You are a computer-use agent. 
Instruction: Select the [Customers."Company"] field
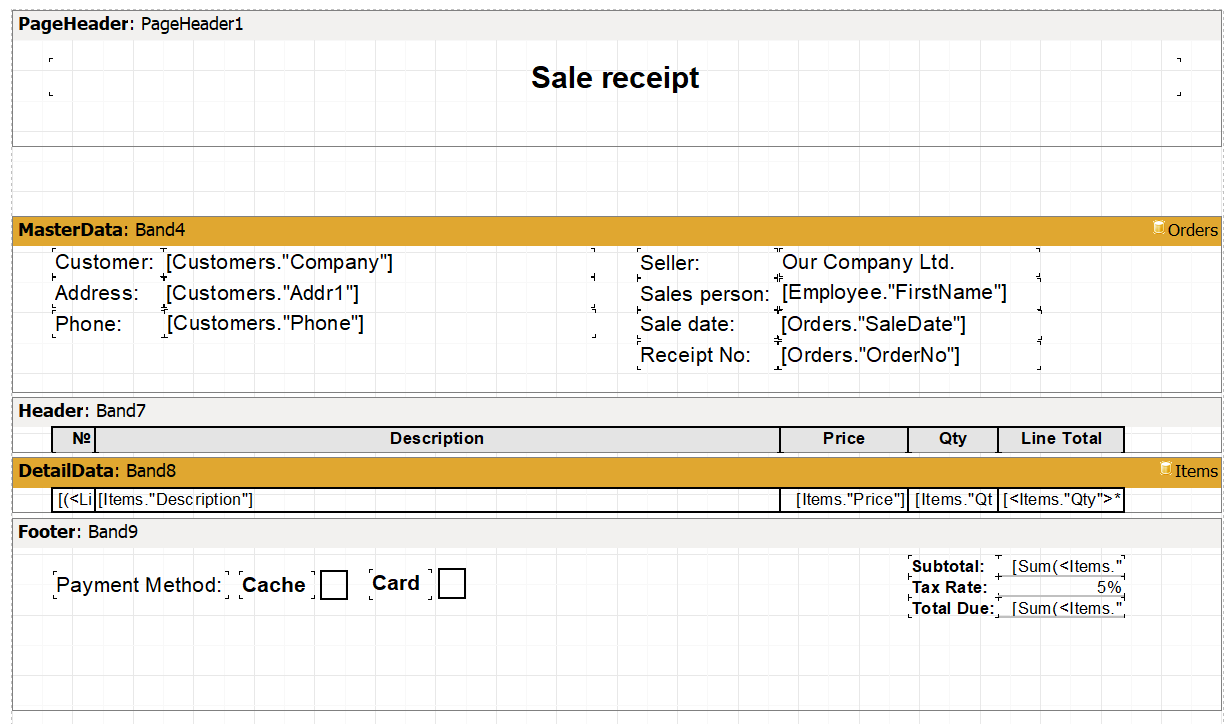(x=379, y=263)
